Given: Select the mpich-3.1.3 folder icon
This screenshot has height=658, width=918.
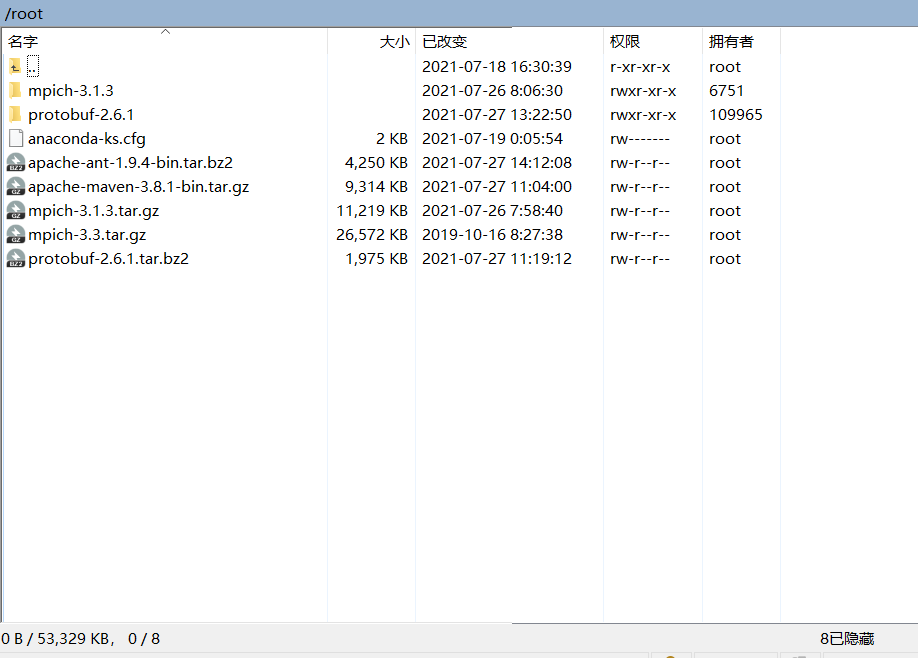Looking at the screenshot, I should 15,91.
